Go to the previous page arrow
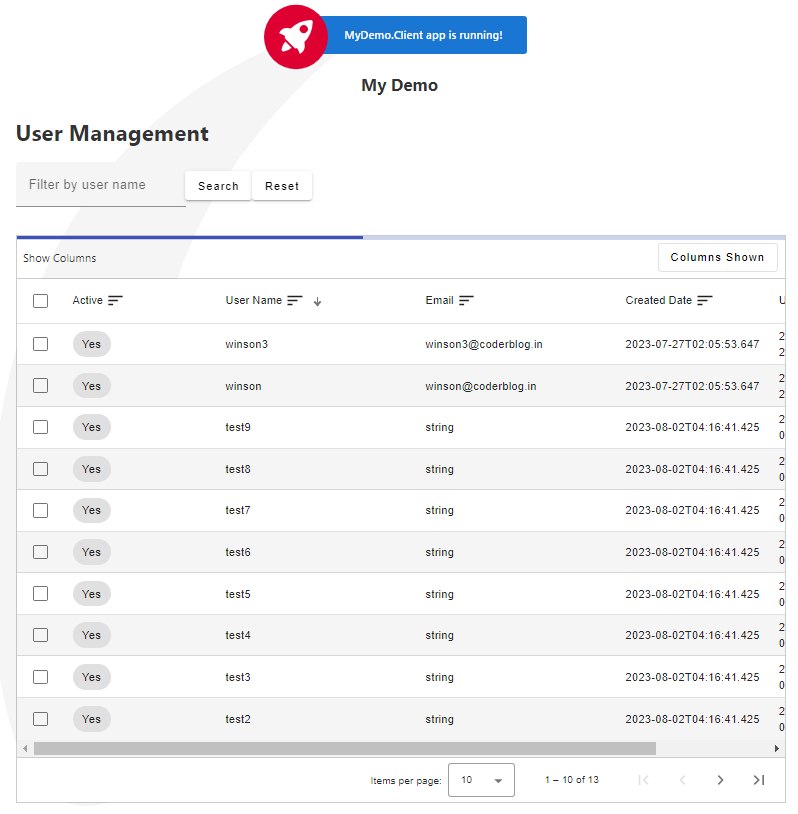 [682, 780]
